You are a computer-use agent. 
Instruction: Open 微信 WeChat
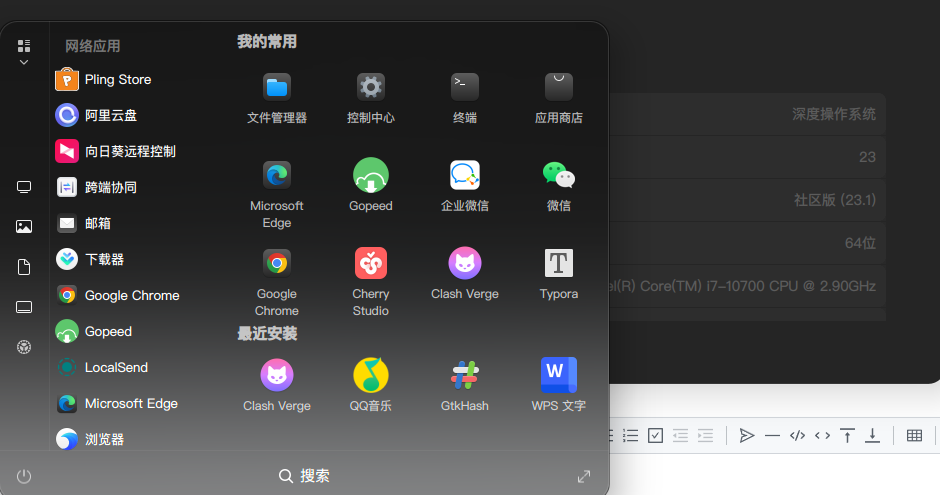(x=559, y=186)
